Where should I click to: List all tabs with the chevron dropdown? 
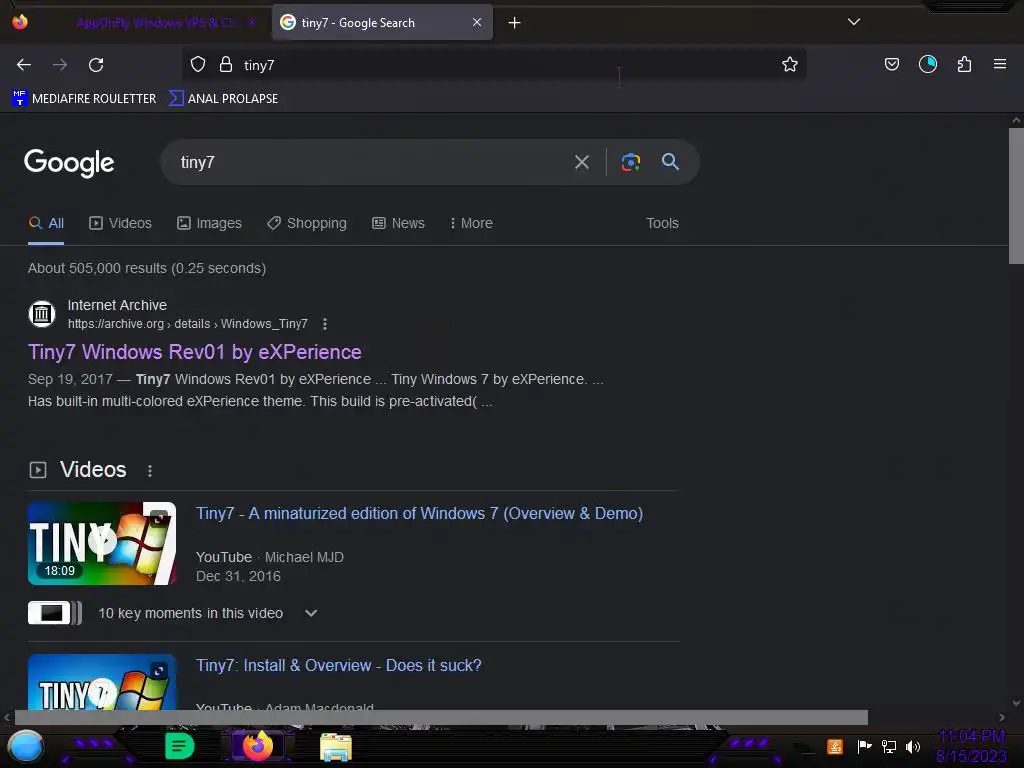[854, 22]
